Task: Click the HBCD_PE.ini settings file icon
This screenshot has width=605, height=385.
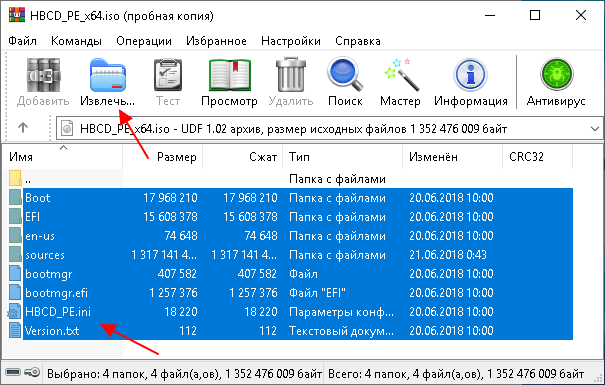Action: [15, 312]
